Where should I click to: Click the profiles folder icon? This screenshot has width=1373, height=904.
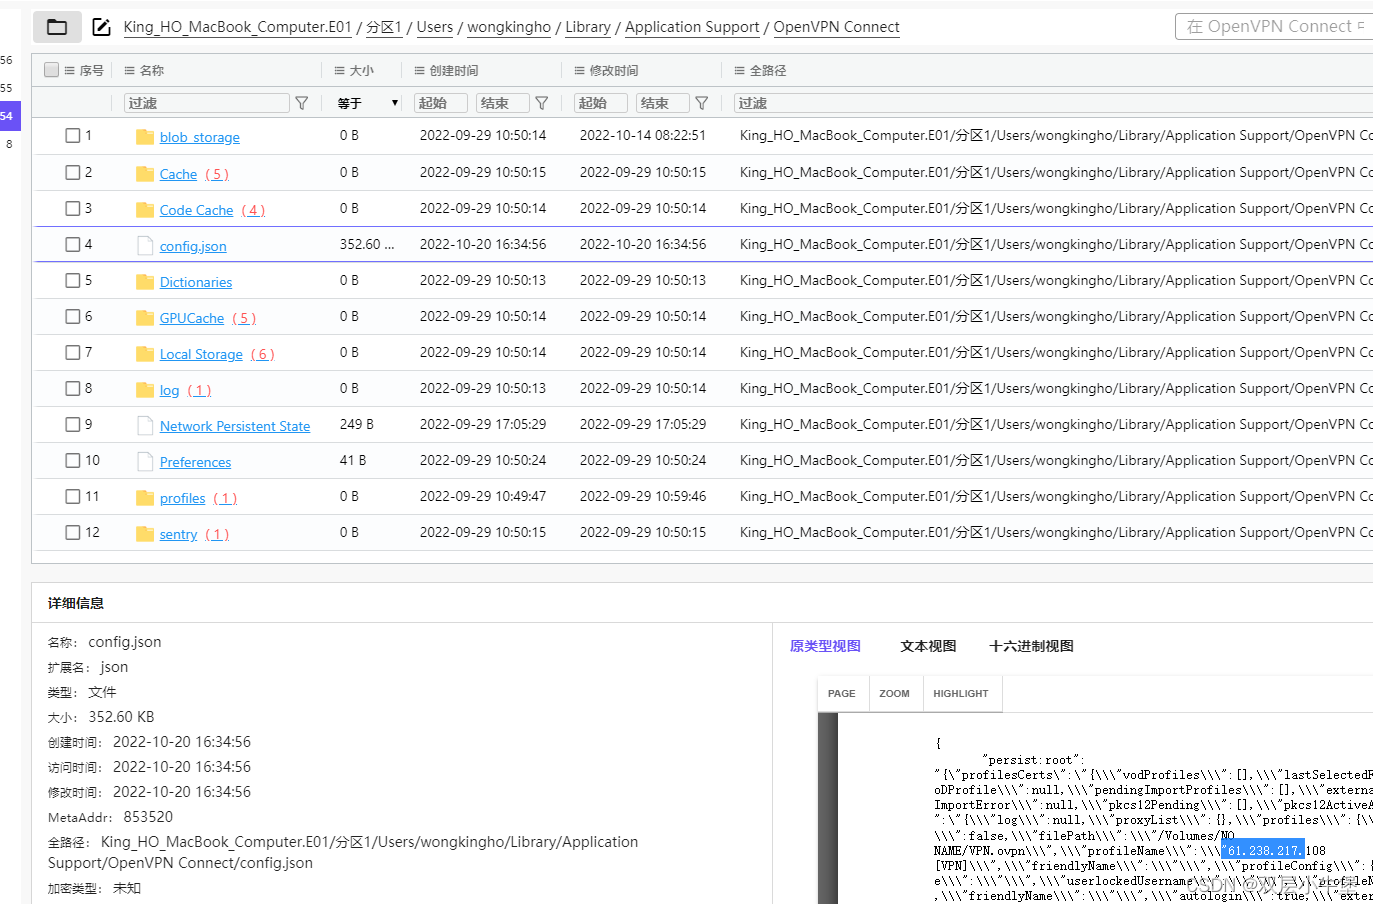click(x=145, y=498)
